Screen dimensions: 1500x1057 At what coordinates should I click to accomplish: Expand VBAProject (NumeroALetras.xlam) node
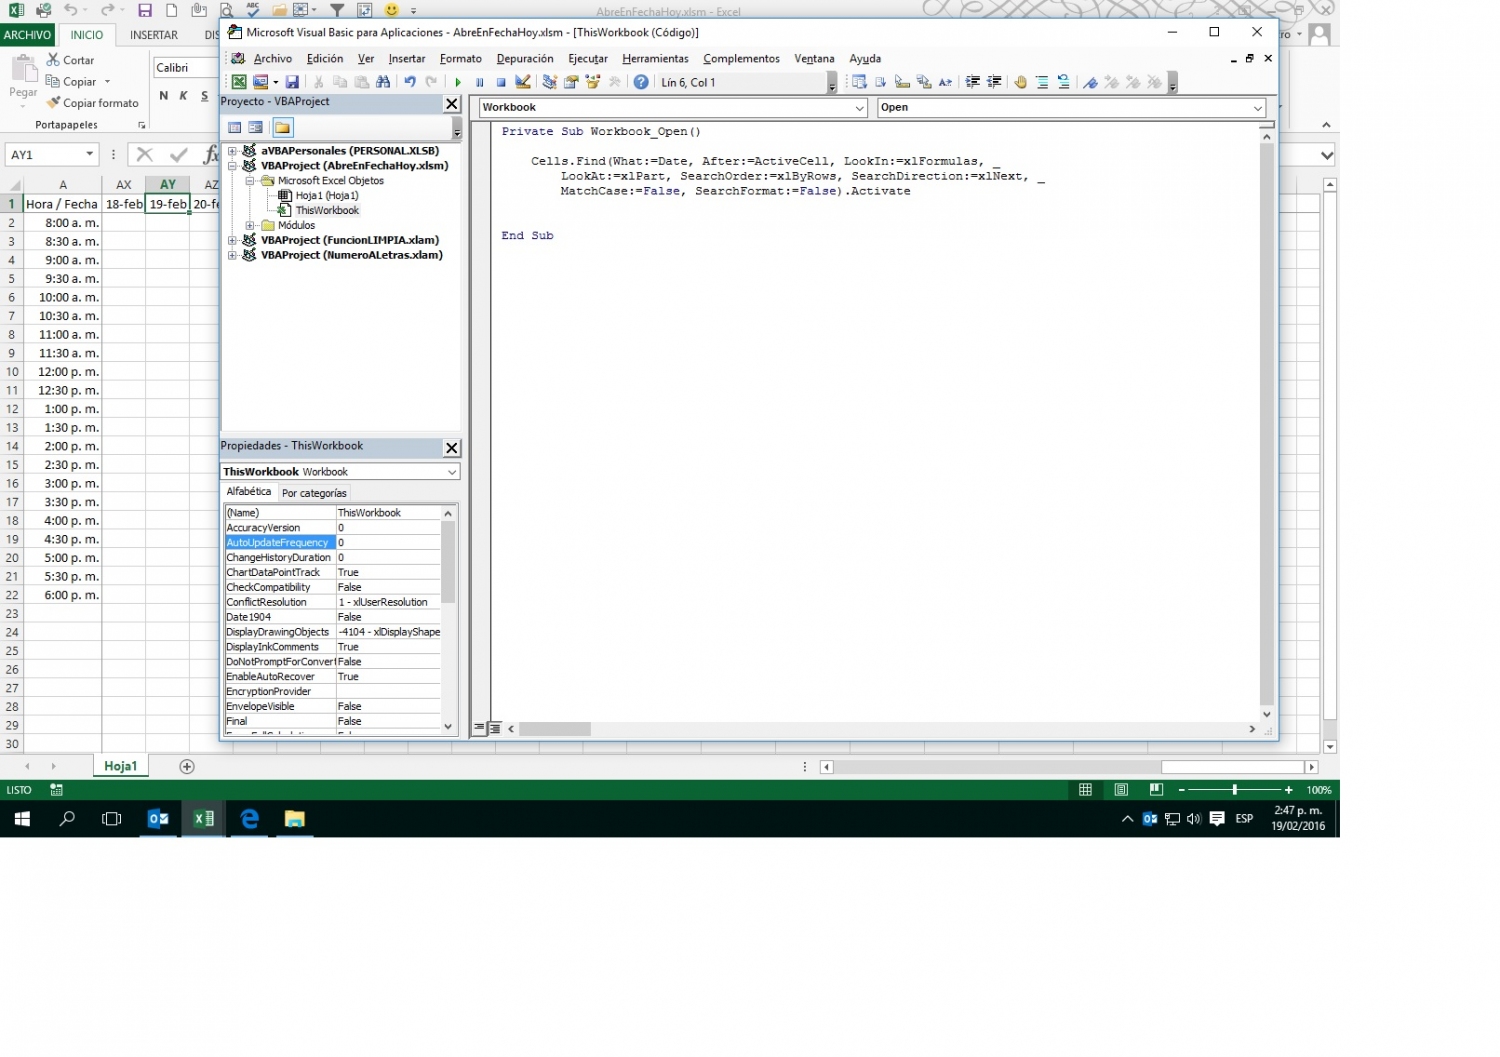click(x=232, y=255)
